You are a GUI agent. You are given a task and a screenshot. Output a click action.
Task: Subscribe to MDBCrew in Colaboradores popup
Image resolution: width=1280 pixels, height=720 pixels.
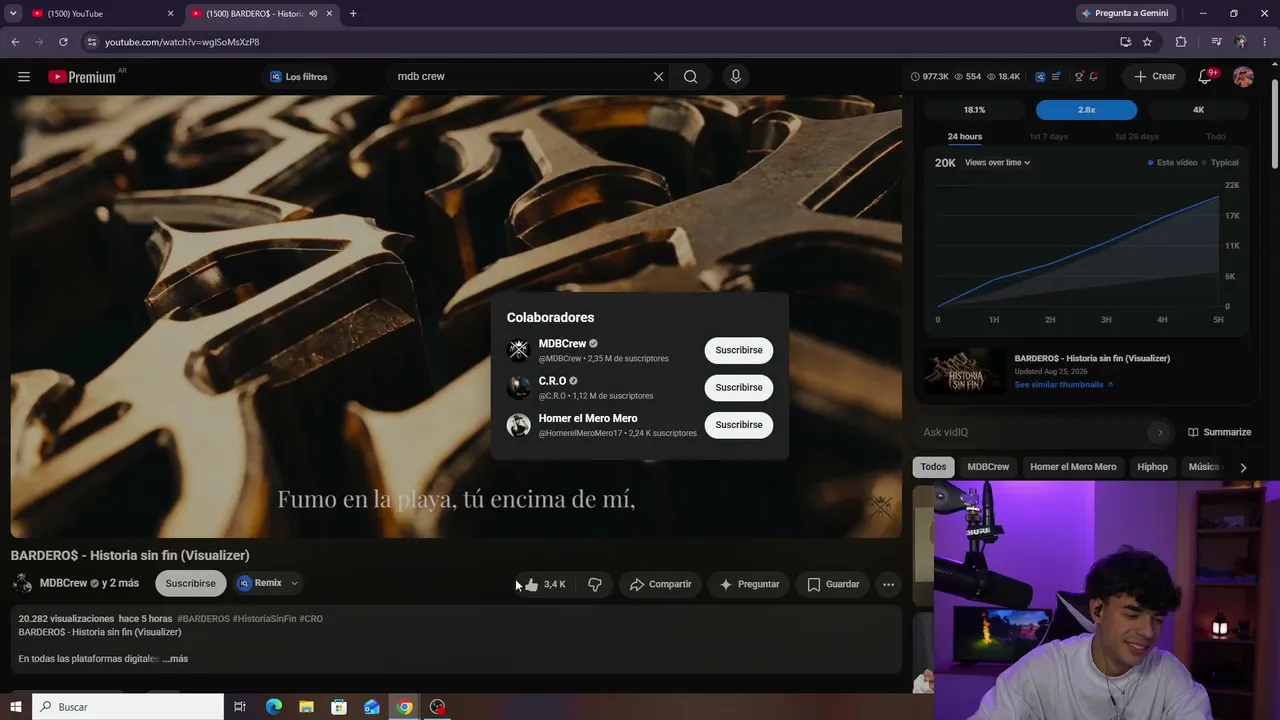(x=739, y=350)
